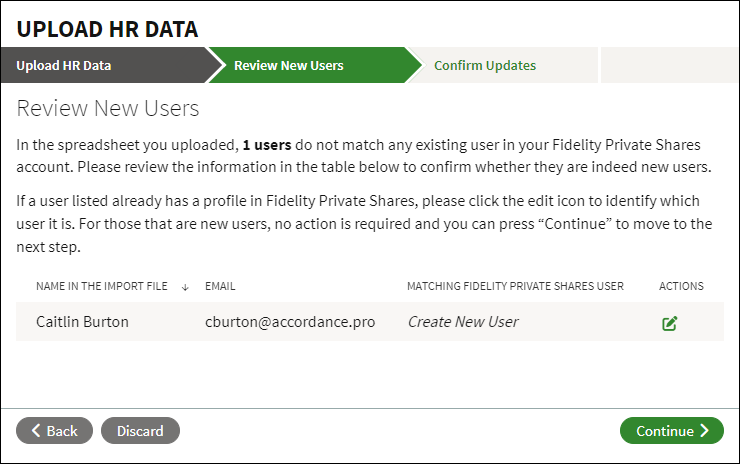Click the Email column header
Viewport: 740px width, 464px height.
click(222, 287)
